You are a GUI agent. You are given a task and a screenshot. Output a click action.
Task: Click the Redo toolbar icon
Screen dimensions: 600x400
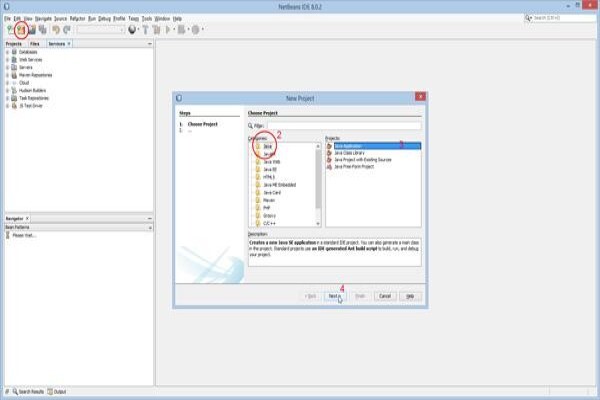tap(67, 29)
